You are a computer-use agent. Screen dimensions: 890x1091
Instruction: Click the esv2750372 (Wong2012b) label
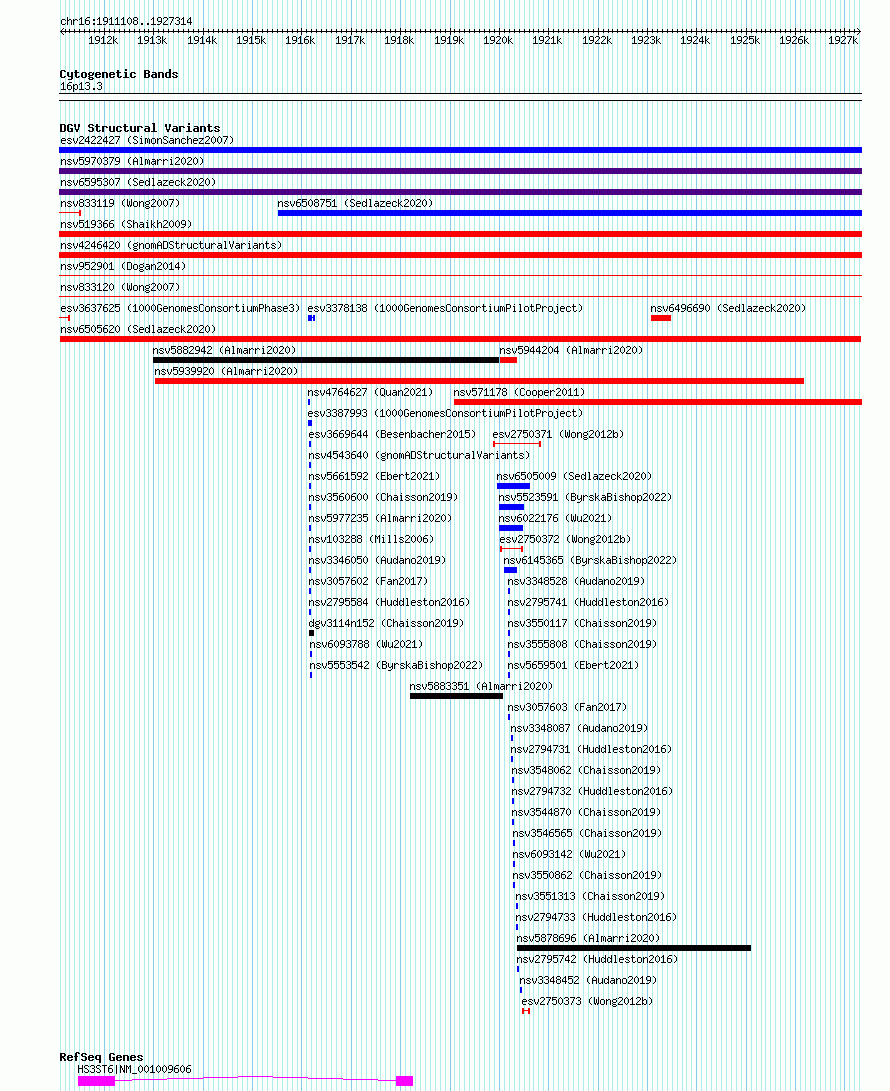click(565, 539)
